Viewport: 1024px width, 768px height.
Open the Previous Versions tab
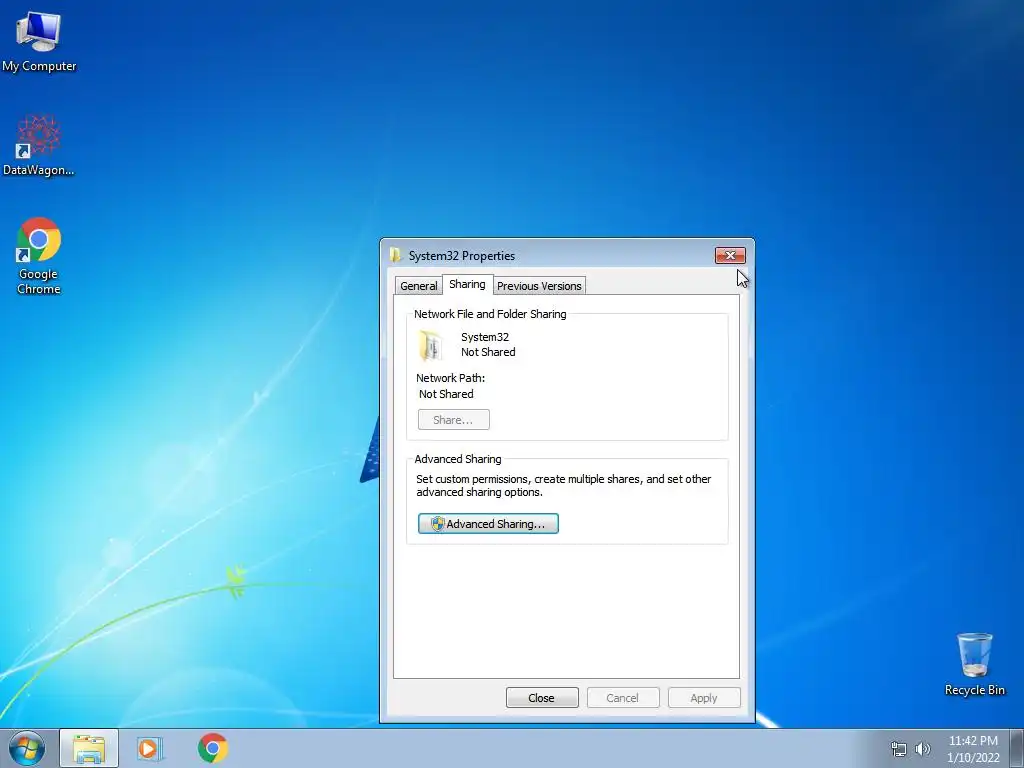point(539,286)
